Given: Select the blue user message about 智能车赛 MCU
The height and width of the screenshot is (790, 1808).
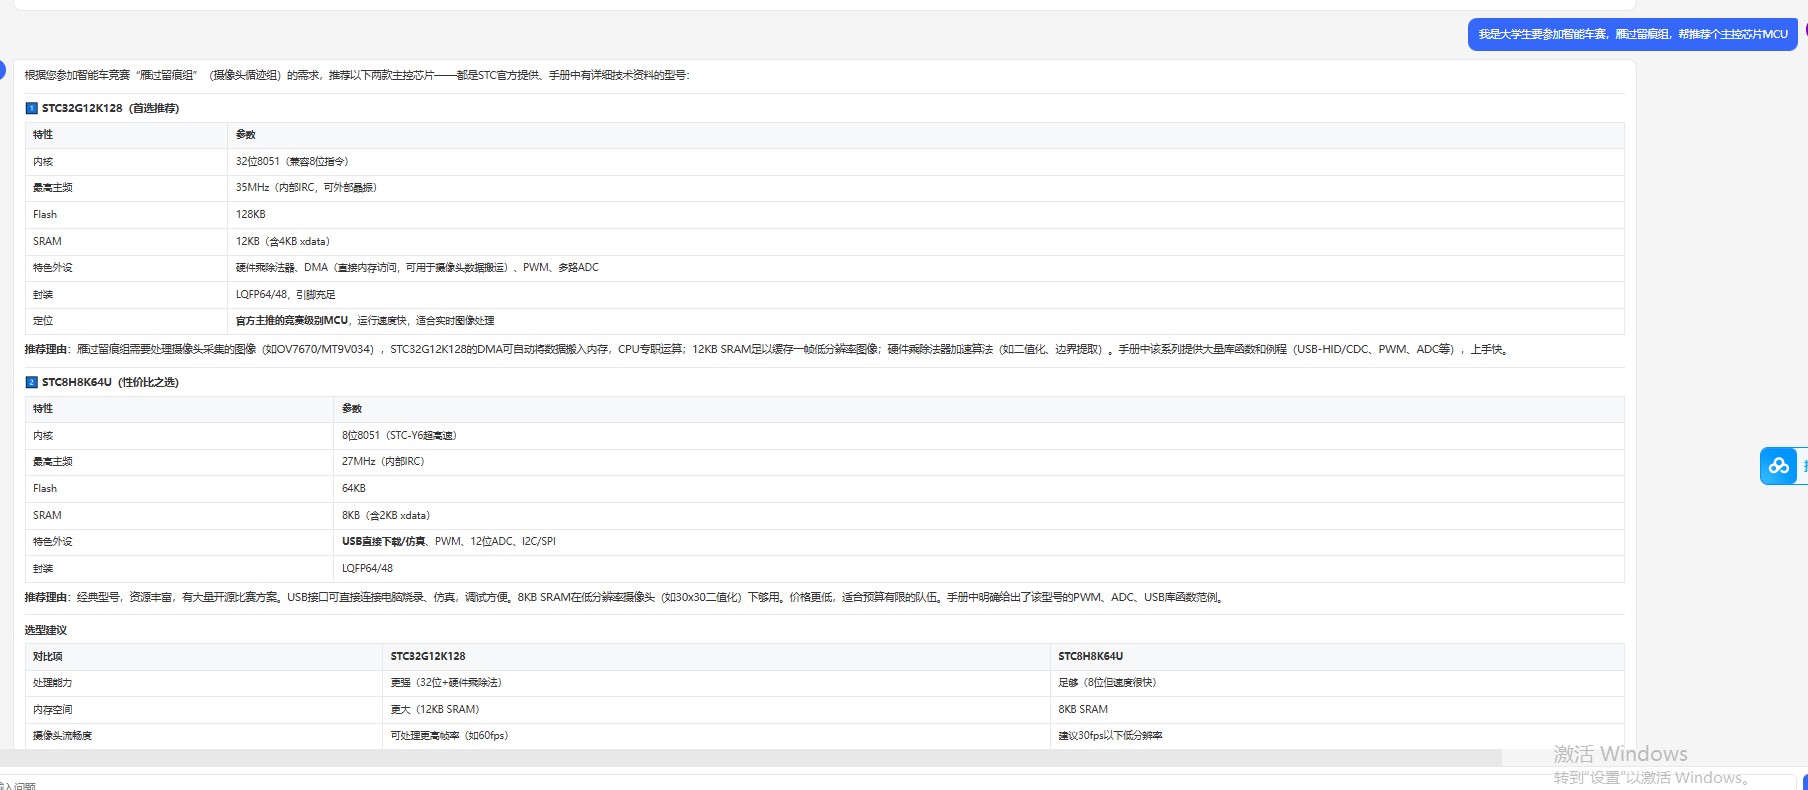Looking at the screenshot, I should coord(1632,34).
